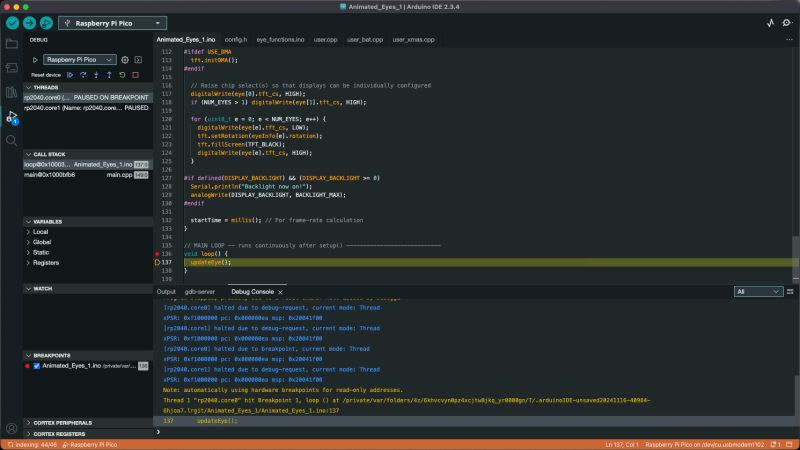Image resolution: width=800 pixels, height=450 pixels.
Task: Click the board port status bar item
Action: pos(705,445)
